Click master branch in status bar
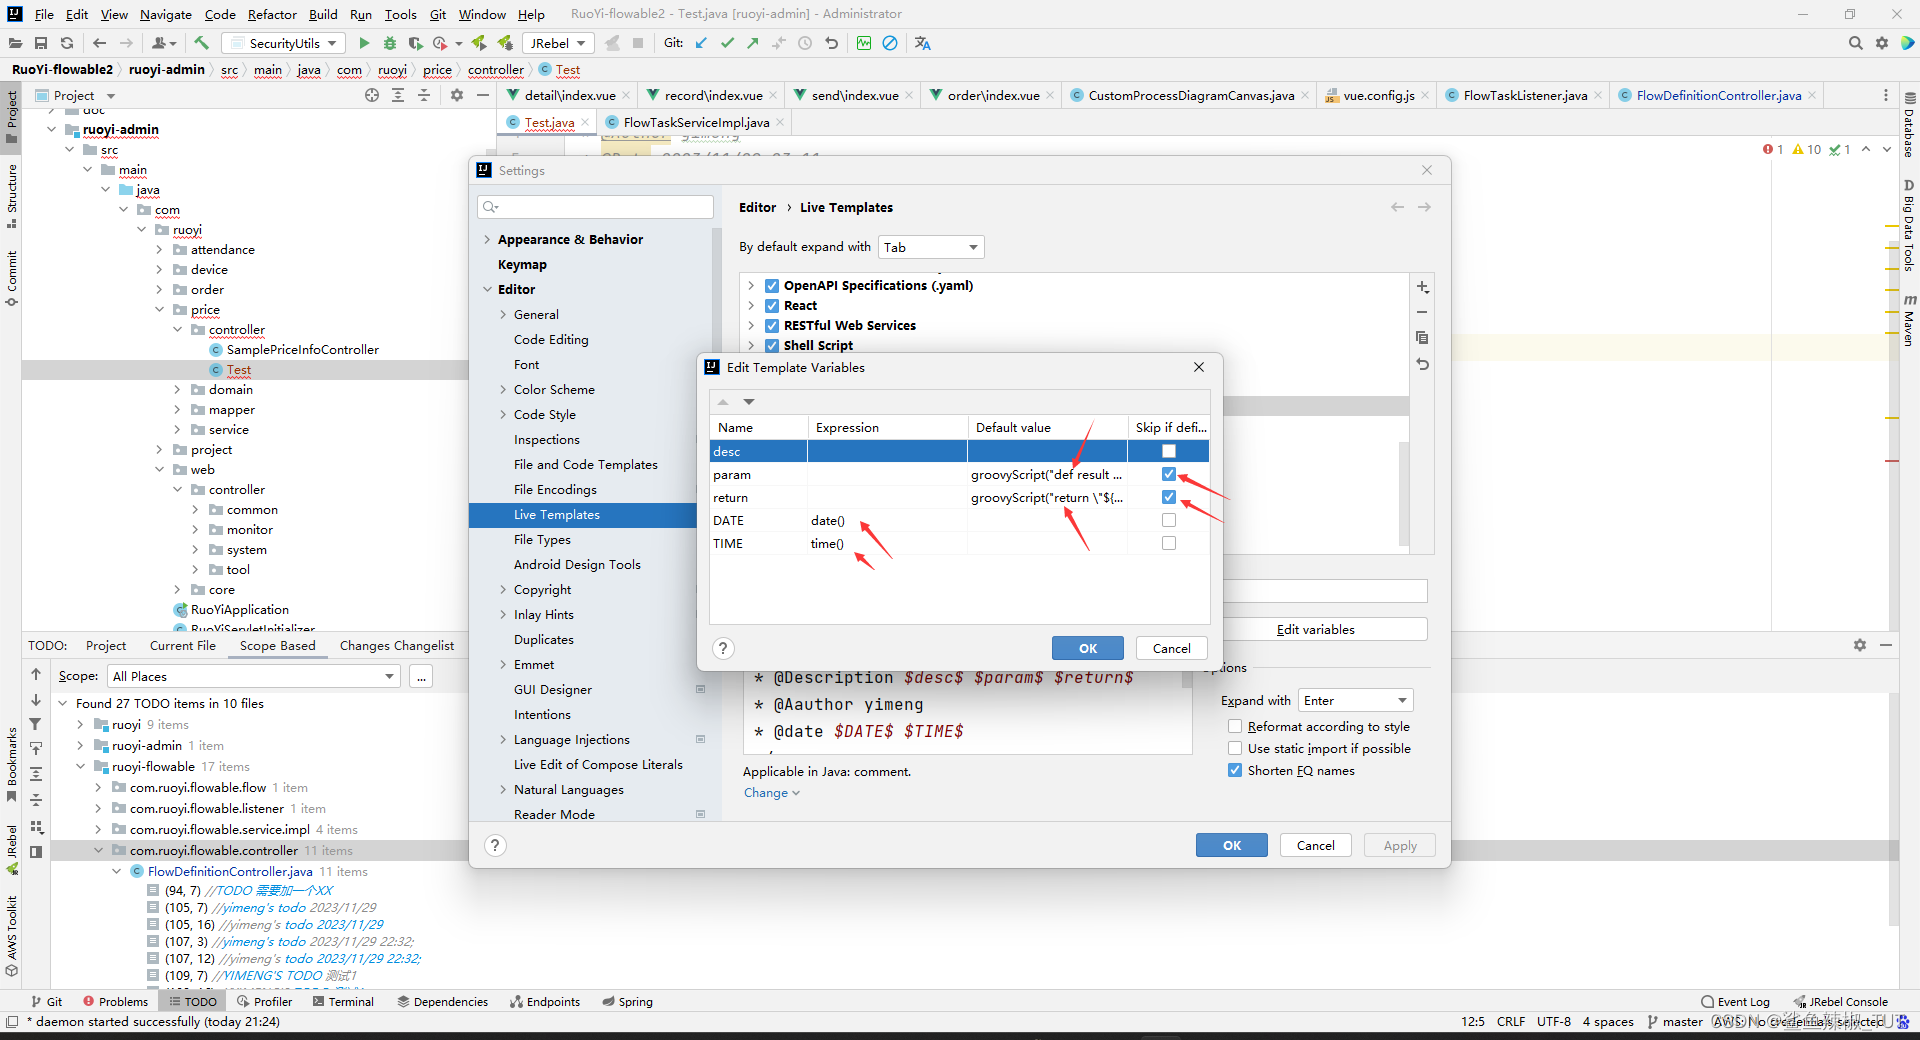The height and width of the screenshot is (1040, 1920). pyautogui.click(x=1675, y=1021)
